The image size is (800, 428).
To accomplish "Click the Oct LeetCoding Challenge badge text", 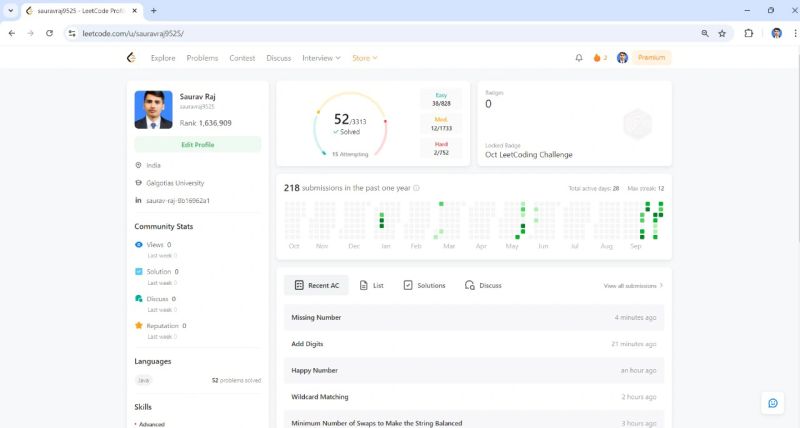I will (x=529, y=155).
